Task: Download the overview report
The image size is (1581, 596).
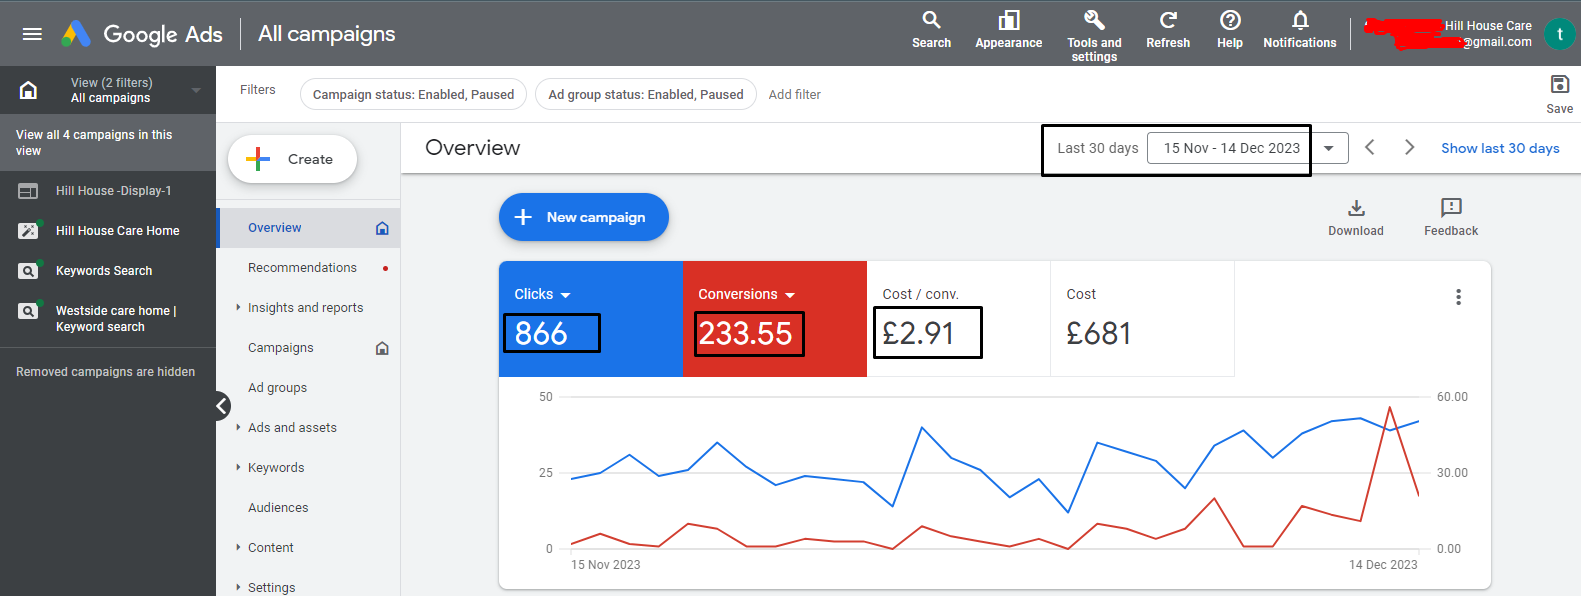Action: [x=1355, y=208]
